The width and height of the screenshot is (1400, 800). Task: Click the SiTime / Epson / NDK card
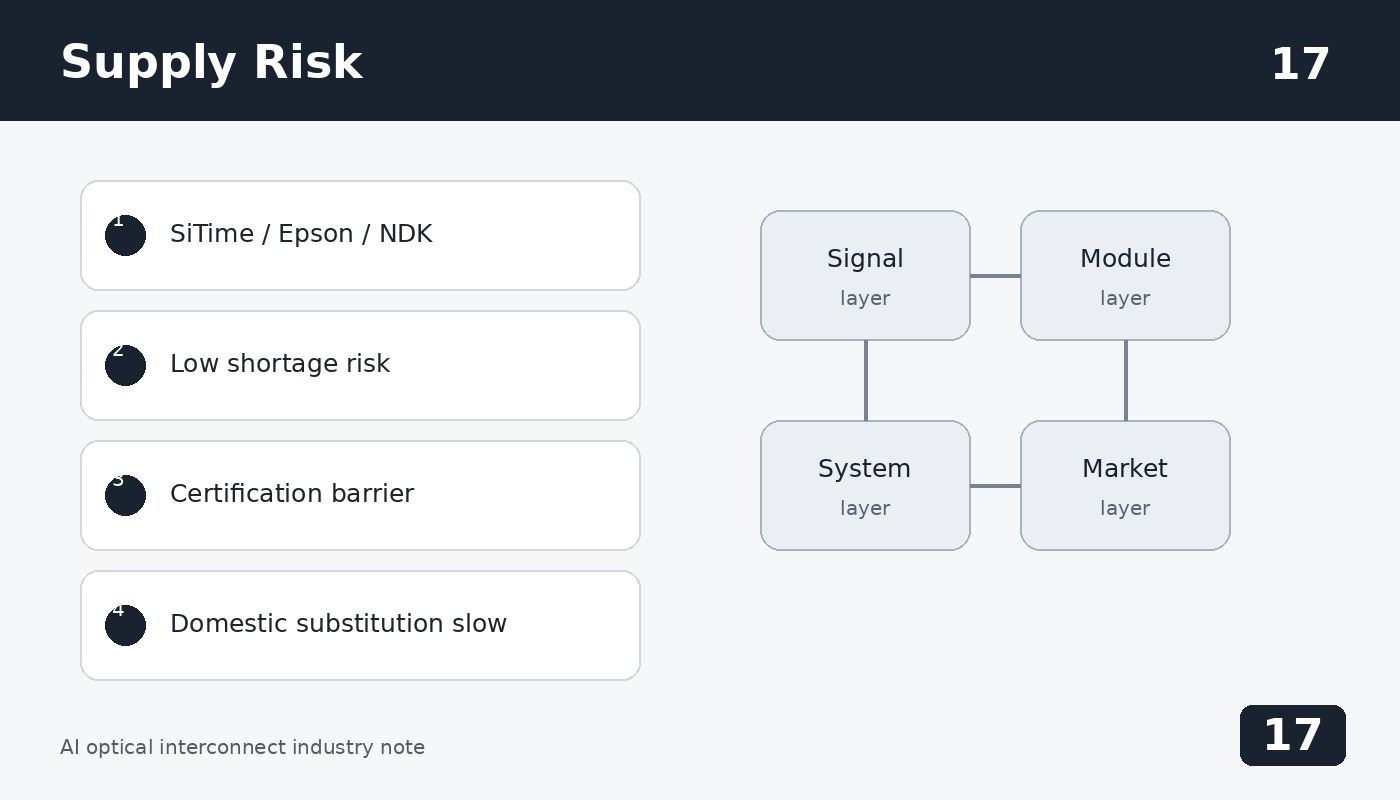coord(360,235)
